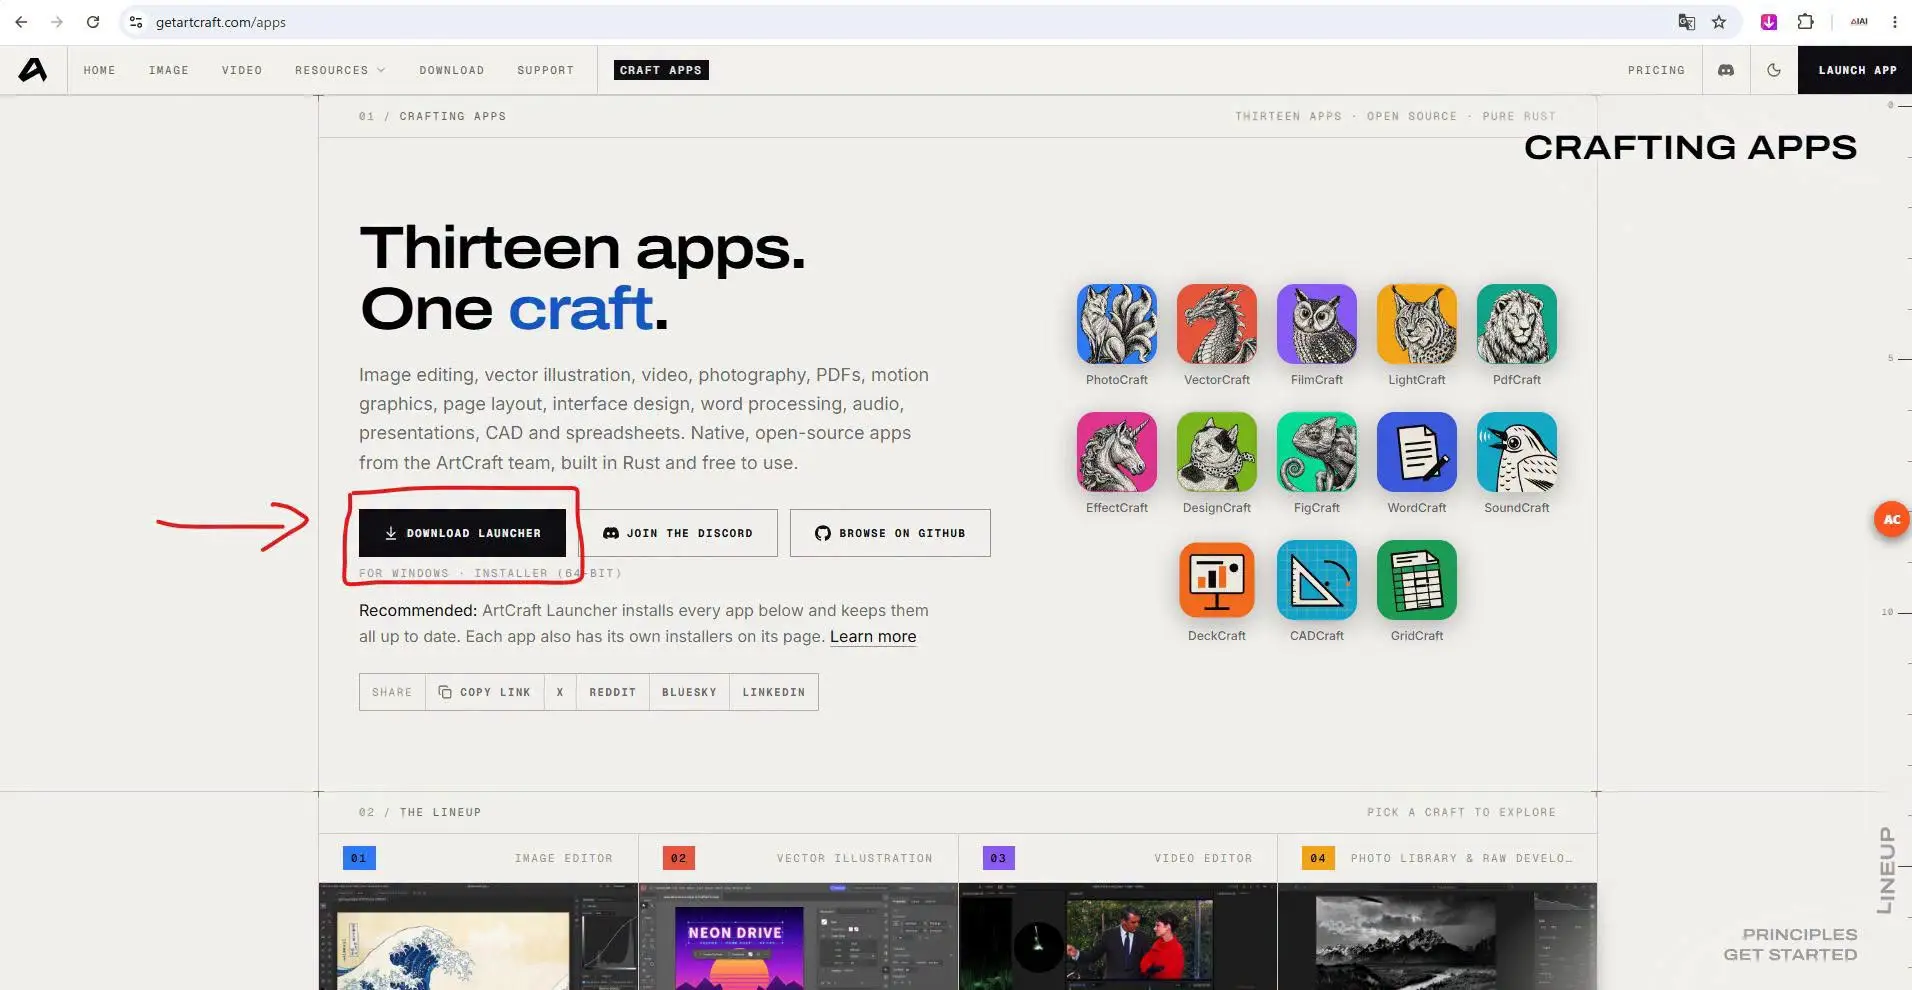This screenshot has height=990, width=1912.
Task: Follow the Learn more link
Action: point(873,637)
